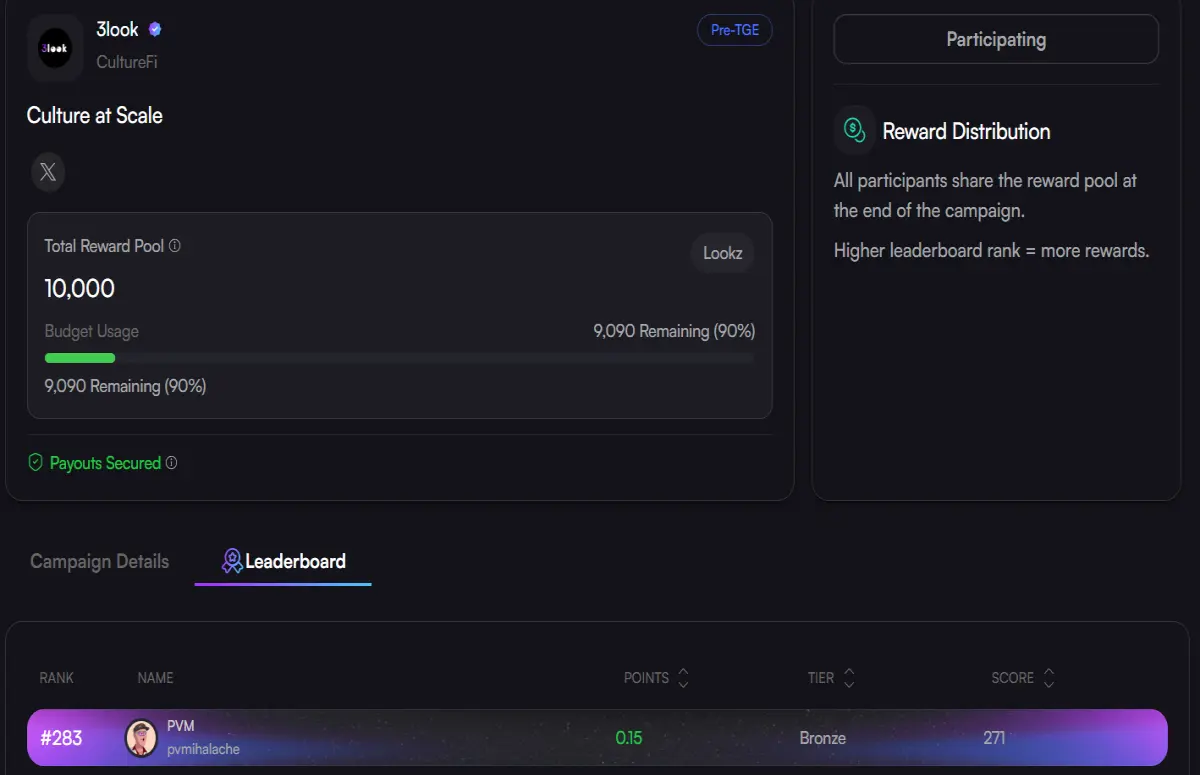Screen dimensions: 1200x775
Task: Click the Budget Usage progress bar
Action: coord(399,358)
